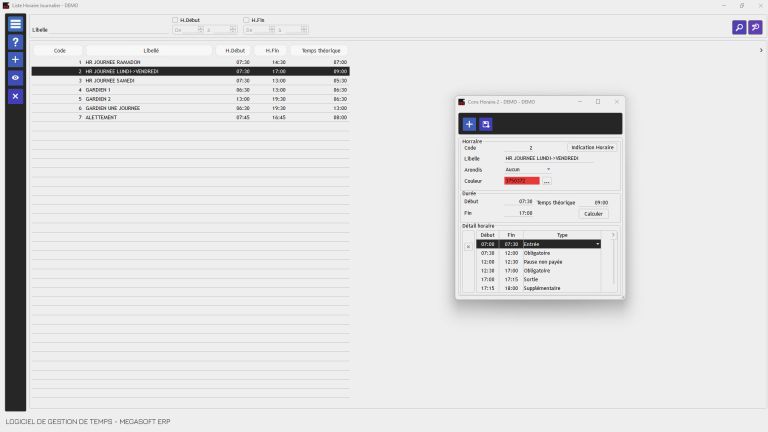Click the Temps théorique field showing 09:00

(595, 202)
